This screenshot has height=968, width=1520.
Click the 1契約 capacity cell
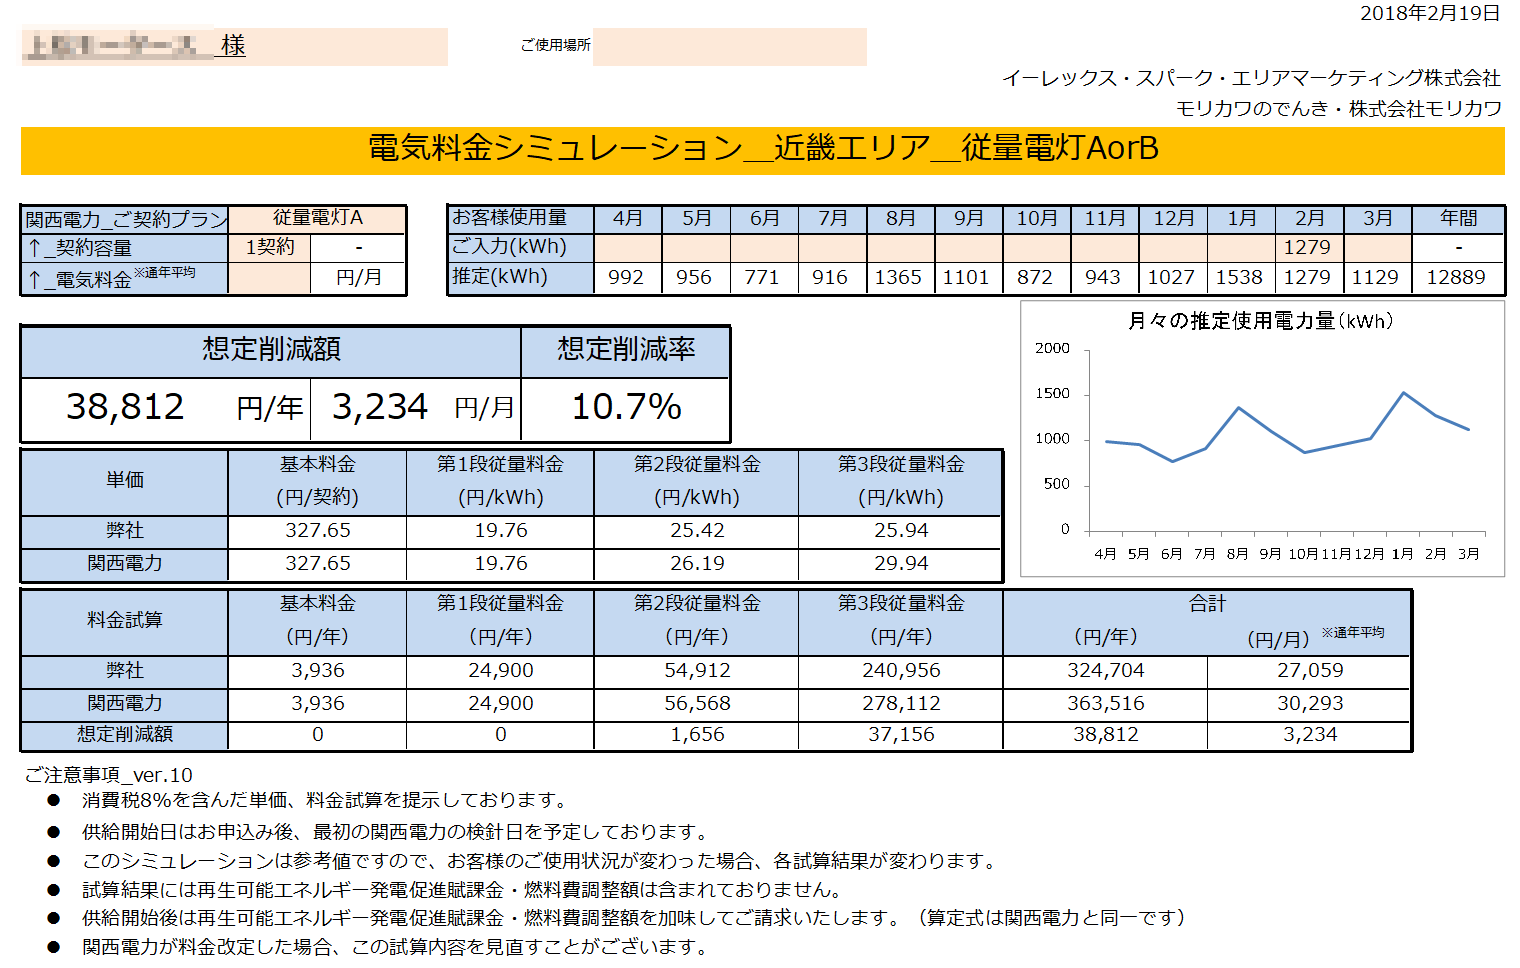click(x=270, y=247)
